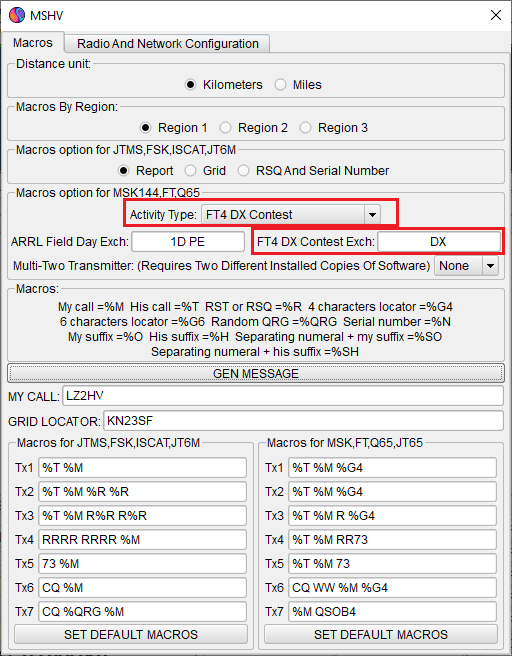512x656 pixels.
Task: Open the Activity Type dropdown
Action: (291, 215)
